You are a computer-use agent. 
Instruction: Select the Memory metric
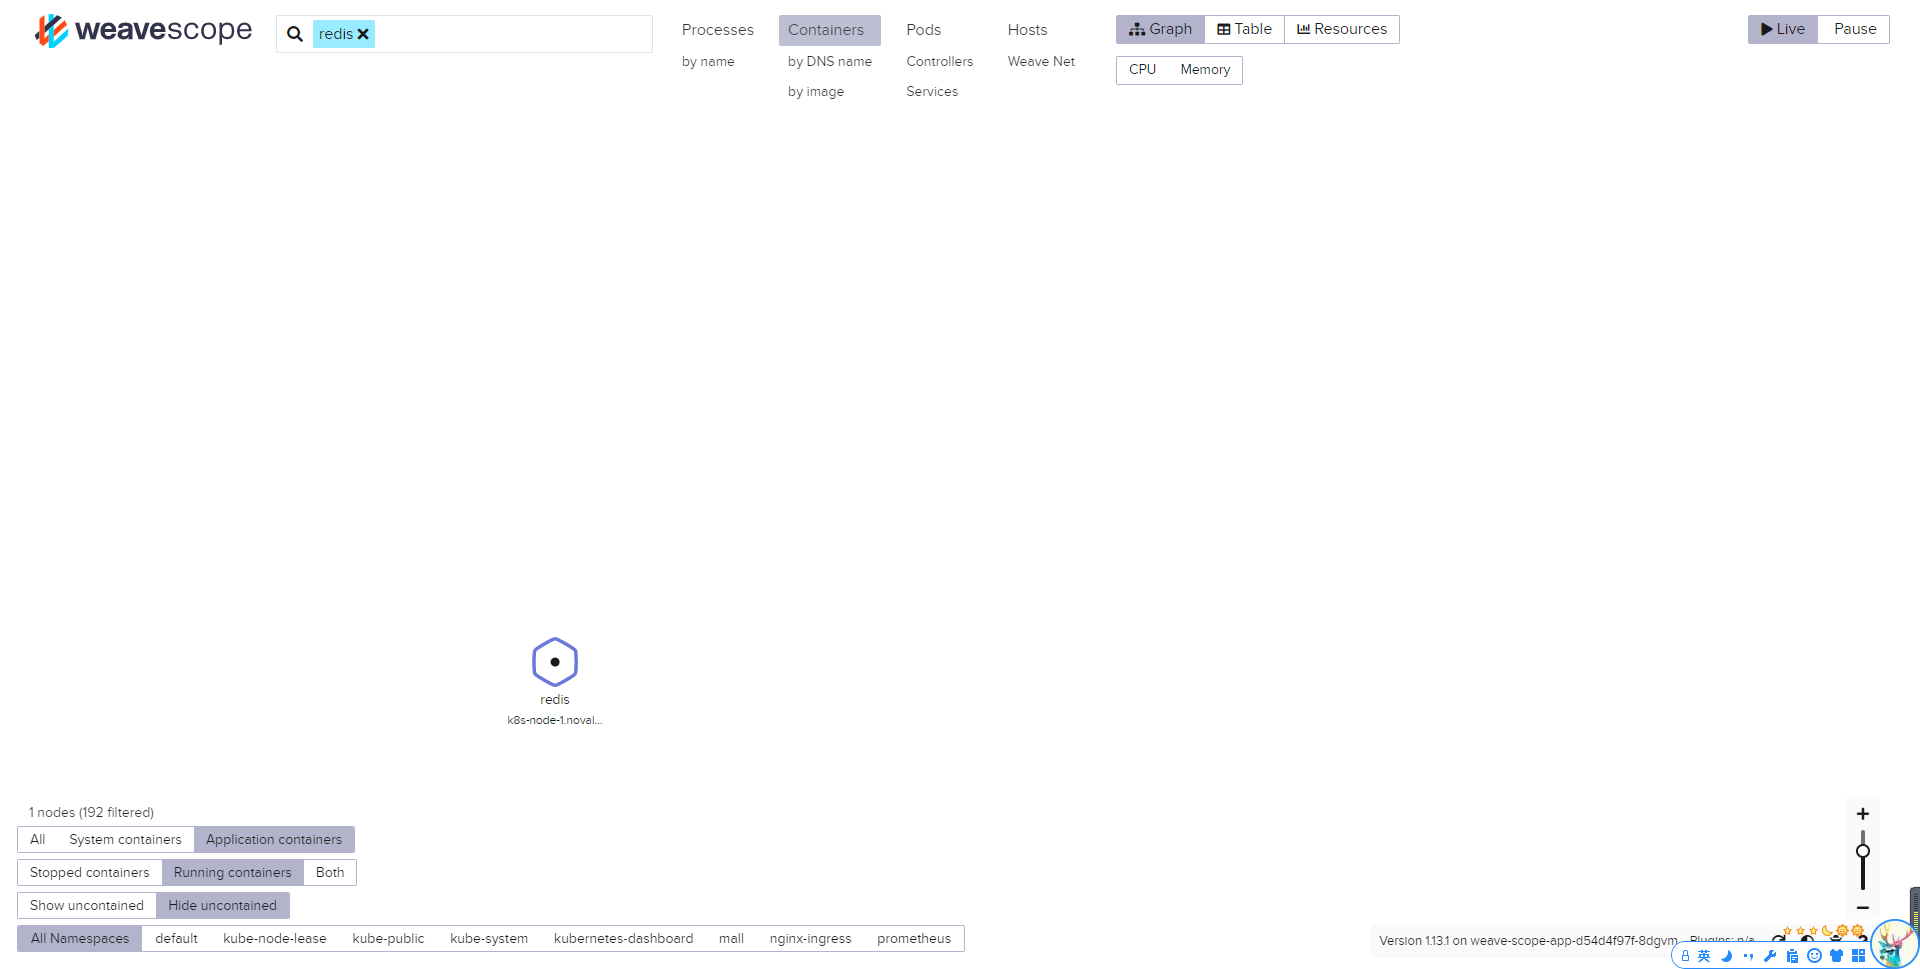(x=1205, y=70)
